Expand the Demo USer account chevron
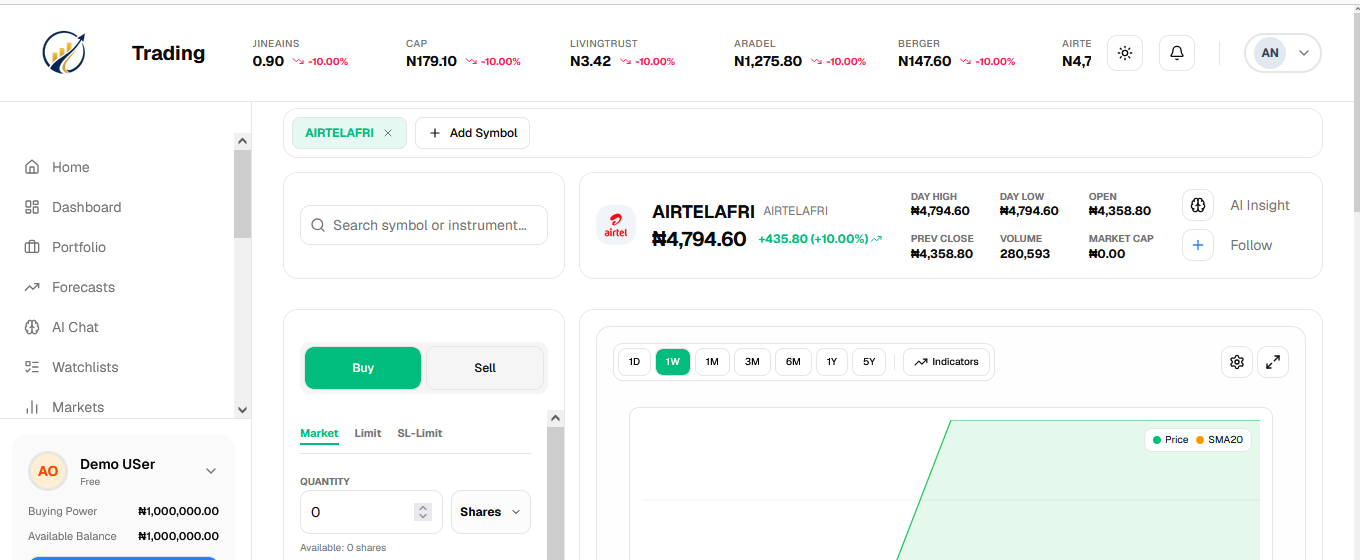This screenshot has width=1360, height=560. coord(211,471)
